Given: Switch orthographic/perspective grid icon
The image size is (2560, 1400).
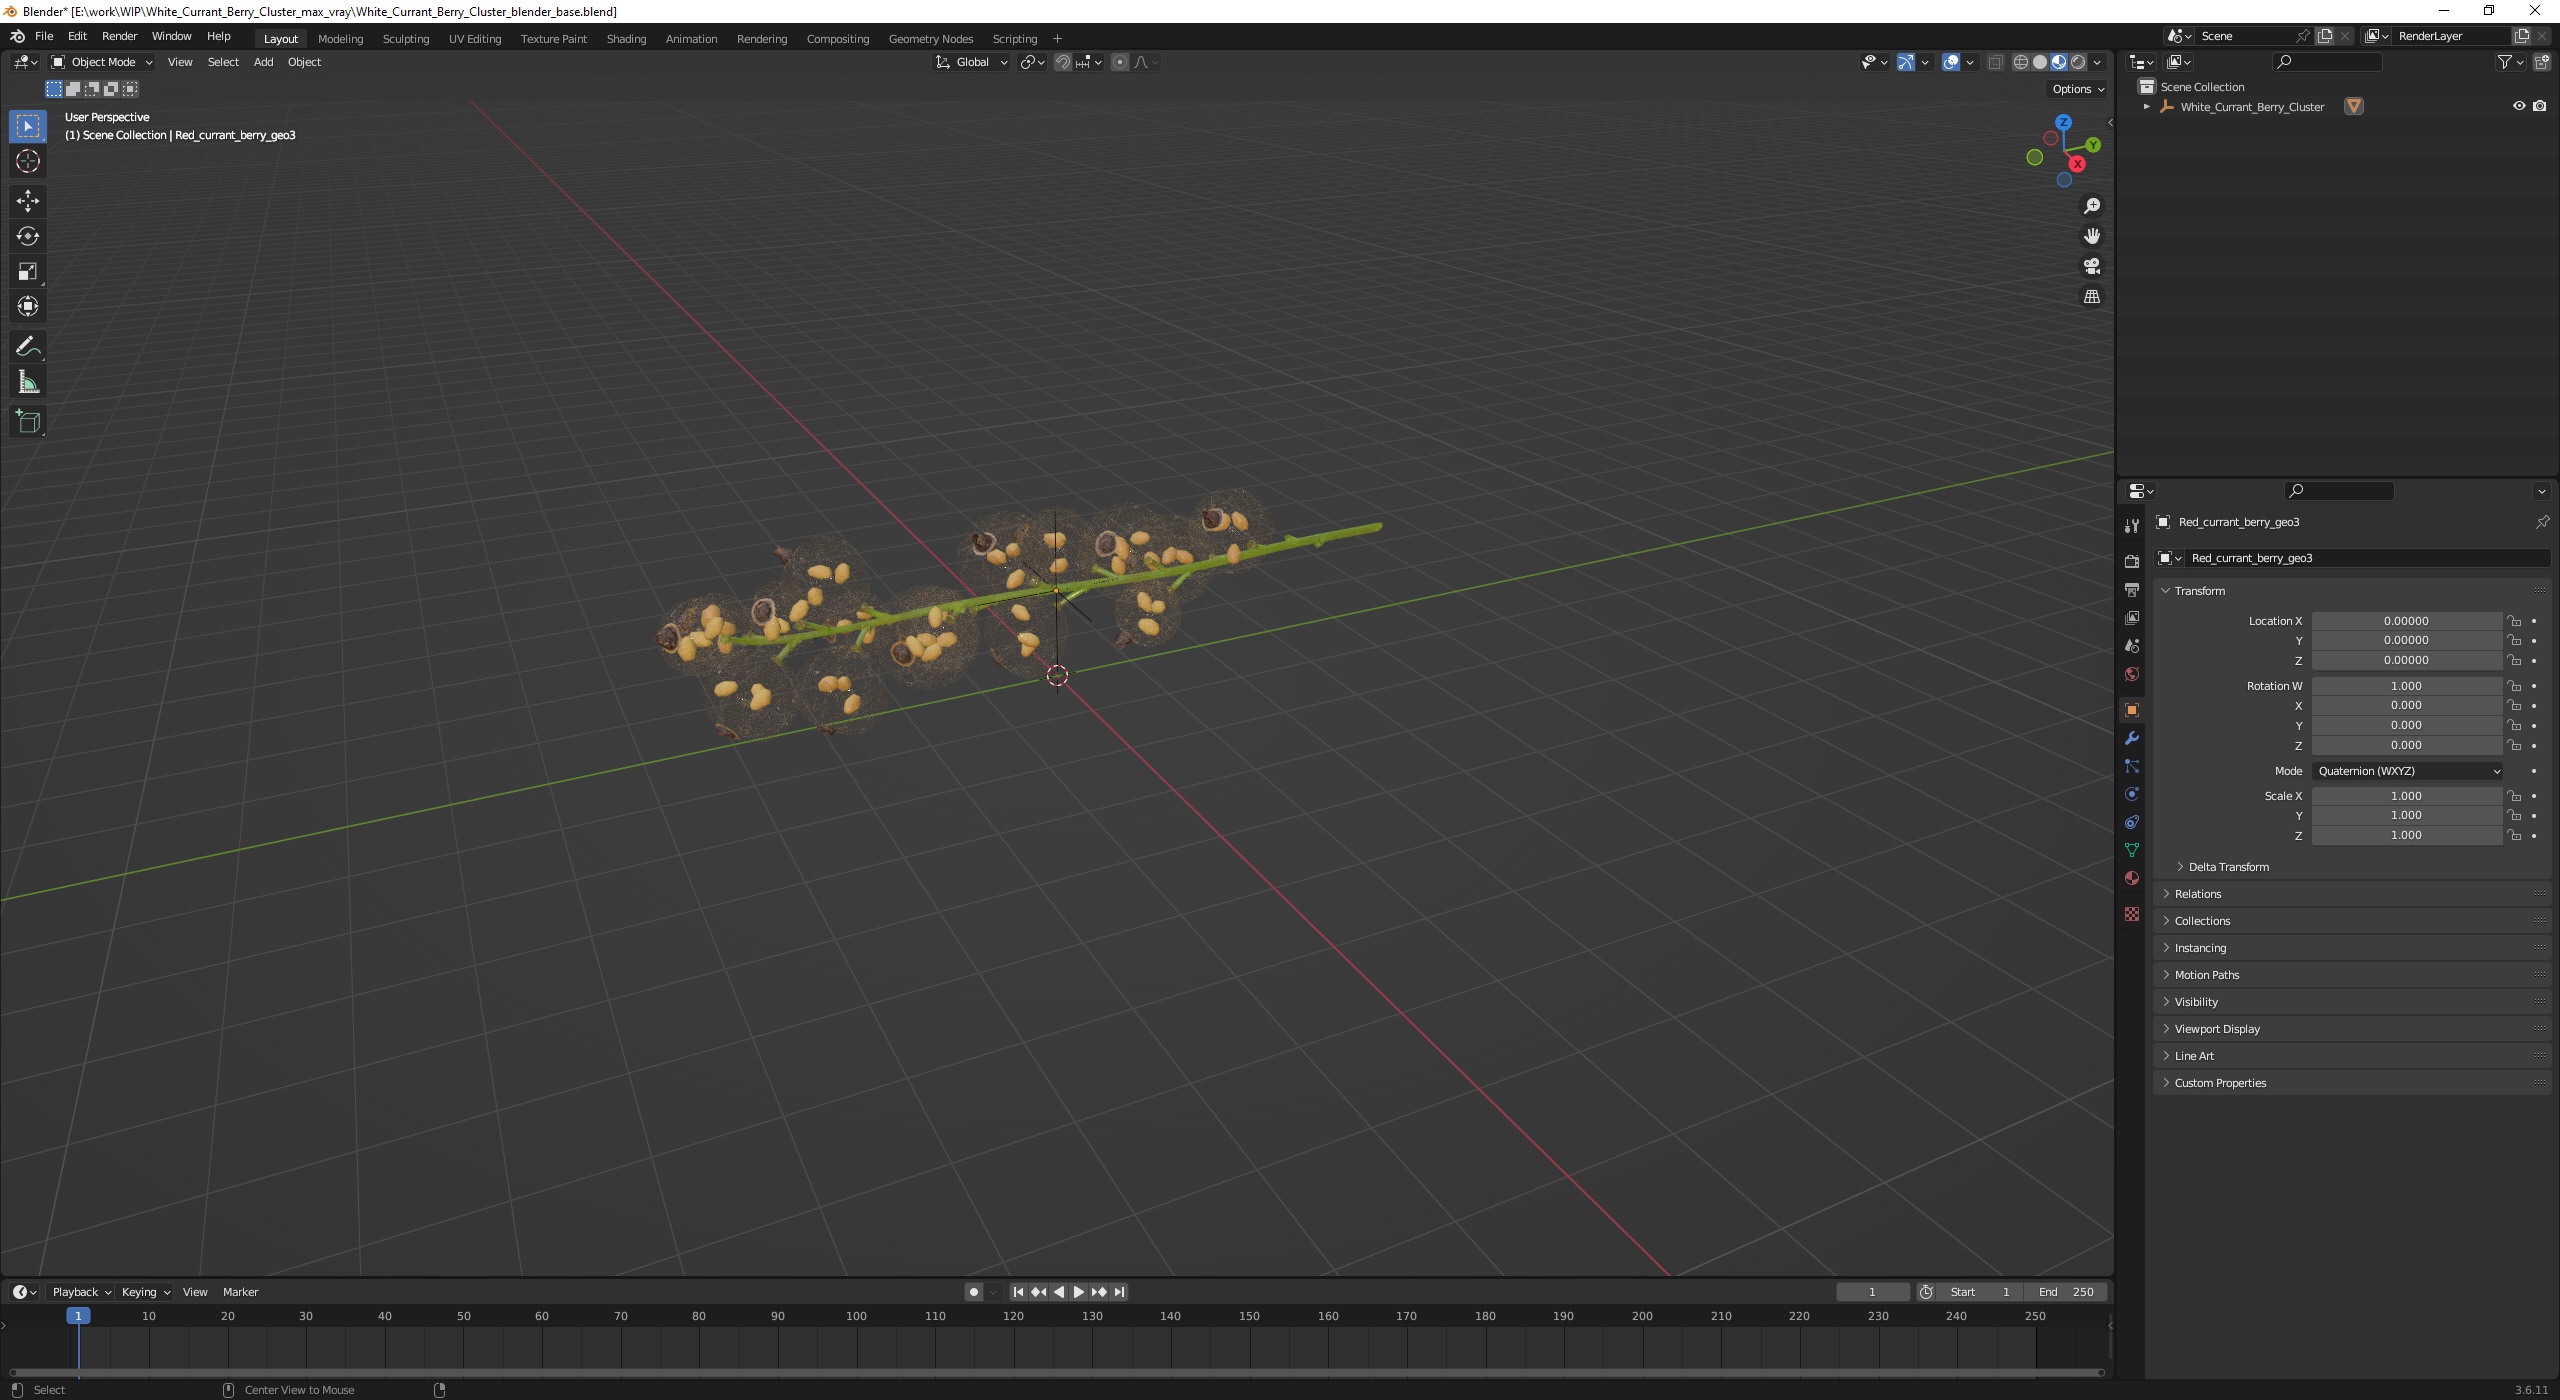Looking at the screenshot, I should pyautogui.click(x=2091, y=296).
